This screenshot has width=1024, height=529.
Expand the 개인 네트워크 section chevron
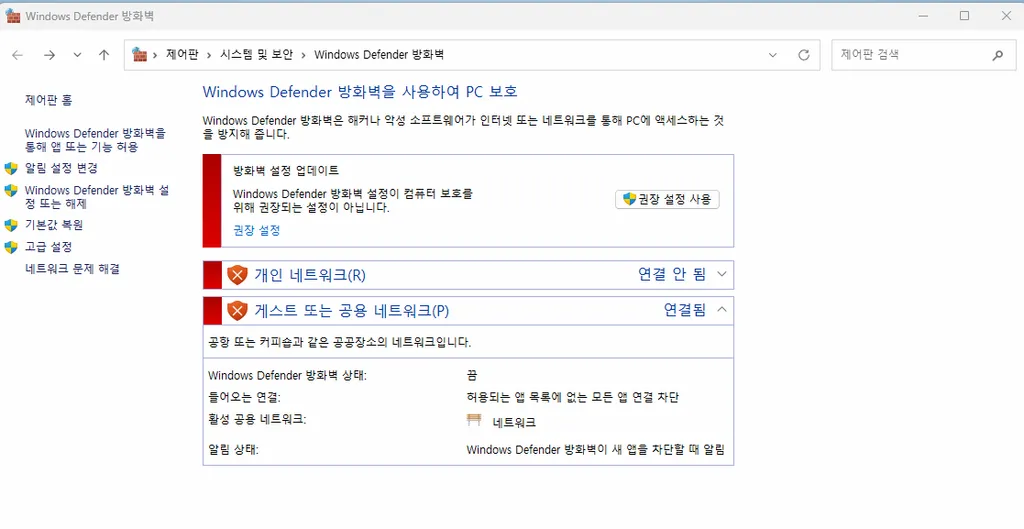pos(722,274)
